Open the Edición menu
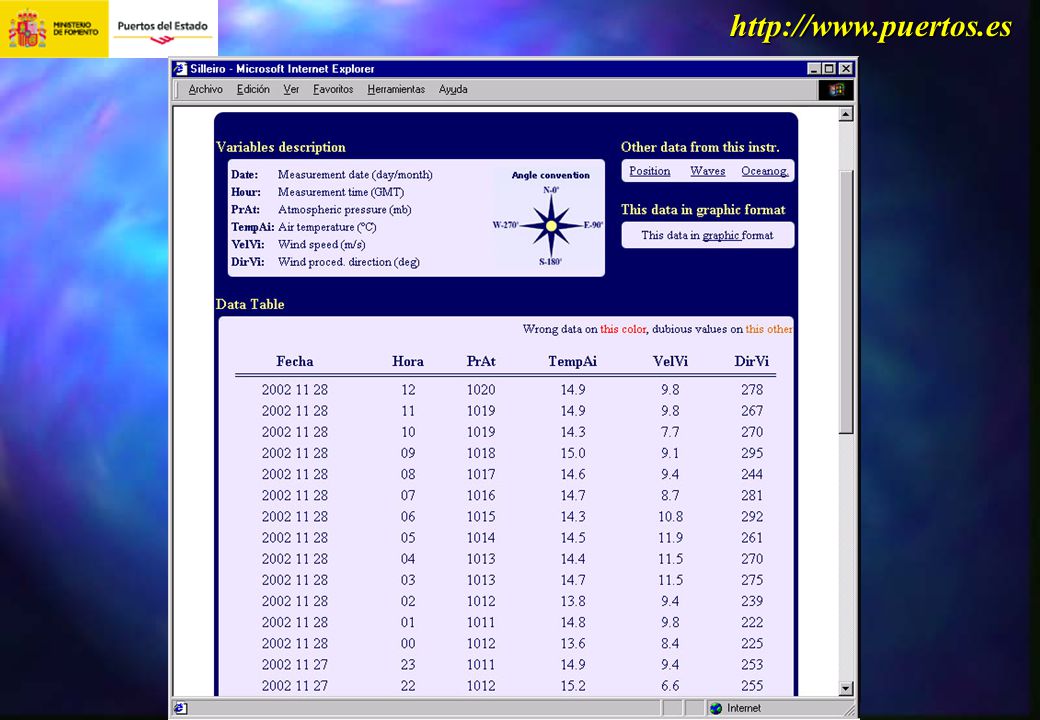The width and height of the screenshot is (1040, 720). tap(253, 90)
